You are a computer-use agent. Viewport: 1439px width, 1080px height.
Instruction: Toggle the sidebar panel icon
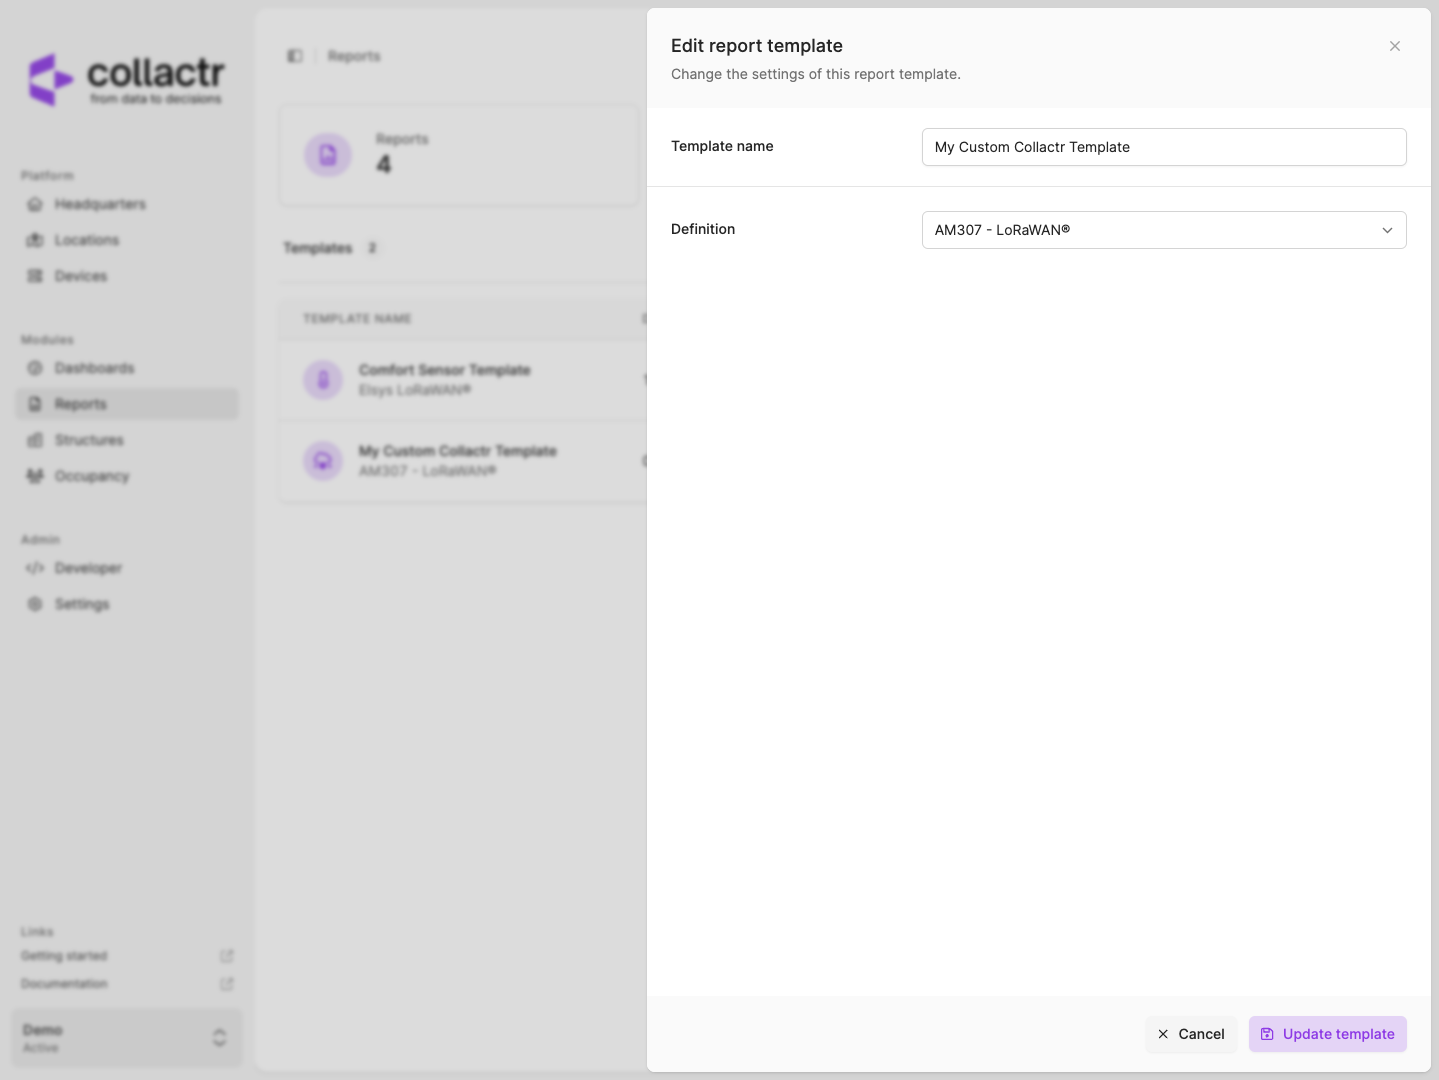coord(295,56)
